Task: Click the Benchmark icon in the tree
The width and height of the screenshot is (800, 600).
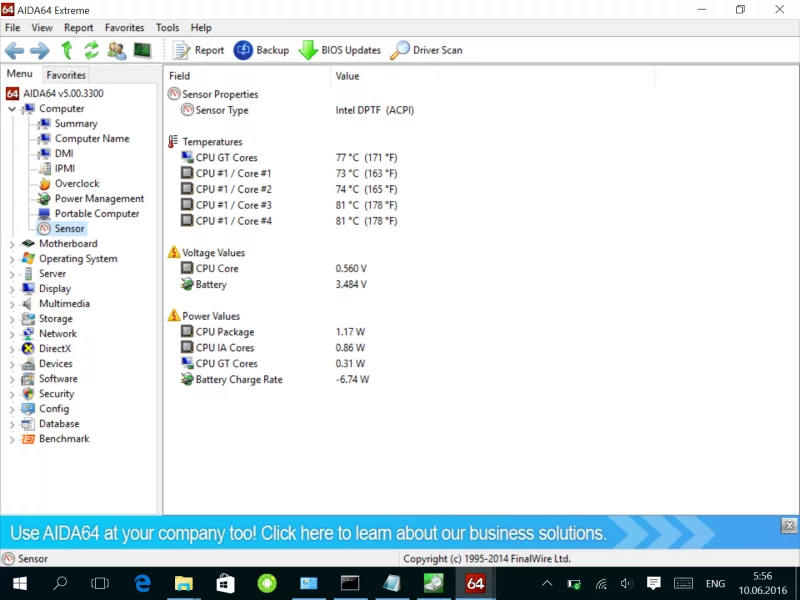Action: click(28, 439)
